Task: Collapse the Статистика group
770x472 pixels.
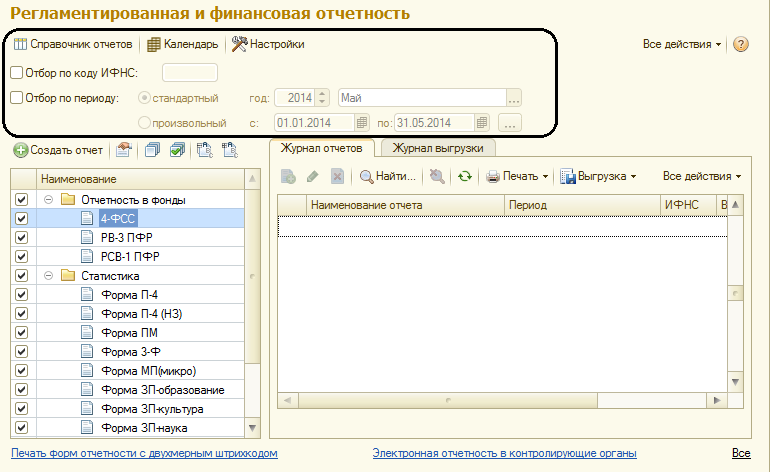Action: coord(48,276)
